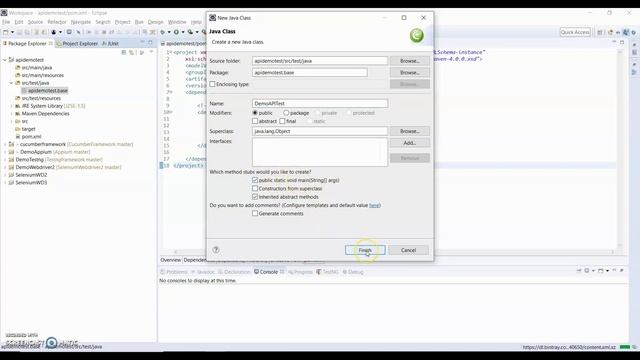Click the Name input field
Image resolution: width=640 pixels, height=360 pixels.
point(320,104)
